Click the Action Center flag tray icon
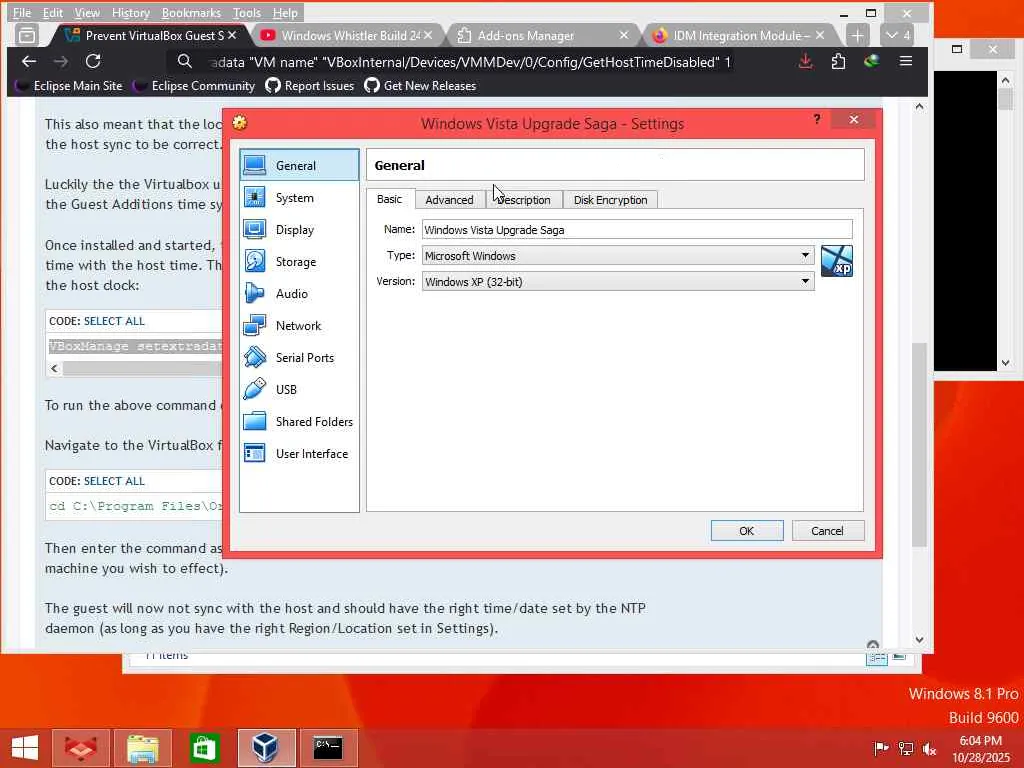Viewport: 1024px width, 768px height. (881, 748)
